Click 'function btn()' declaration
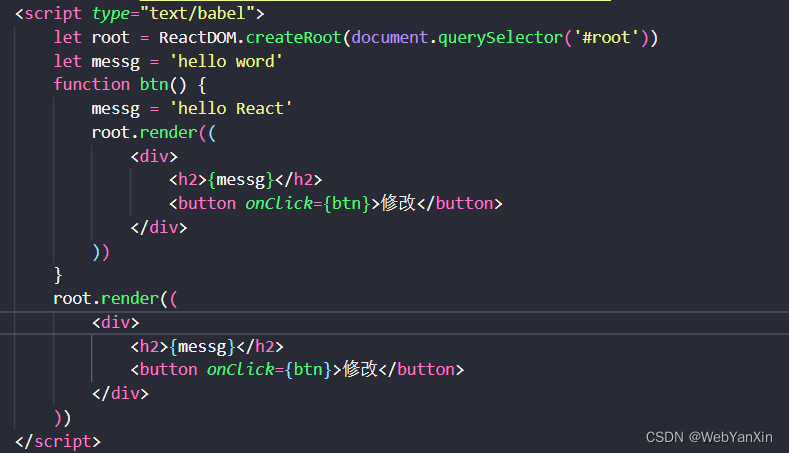Viewport: 789px width, 453px height. tap(130, 85)
